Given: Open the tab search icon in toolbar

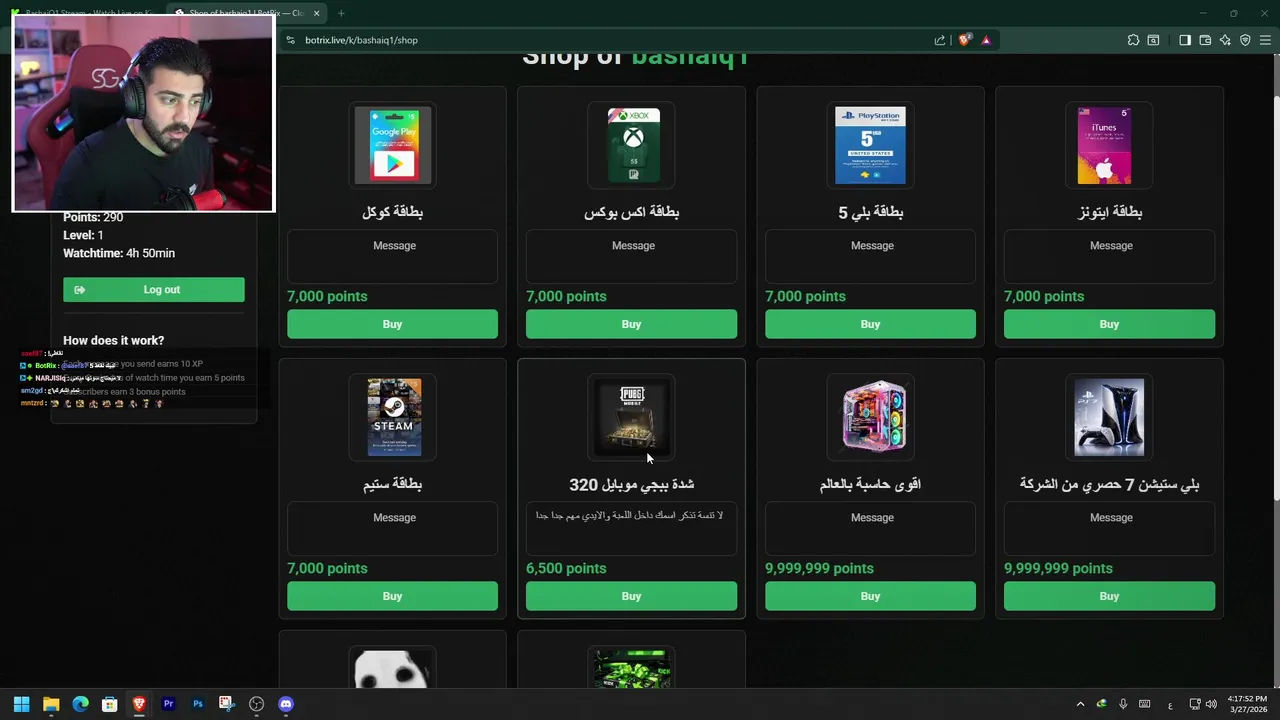Looking at the screenshot, I should [1153, 40].
